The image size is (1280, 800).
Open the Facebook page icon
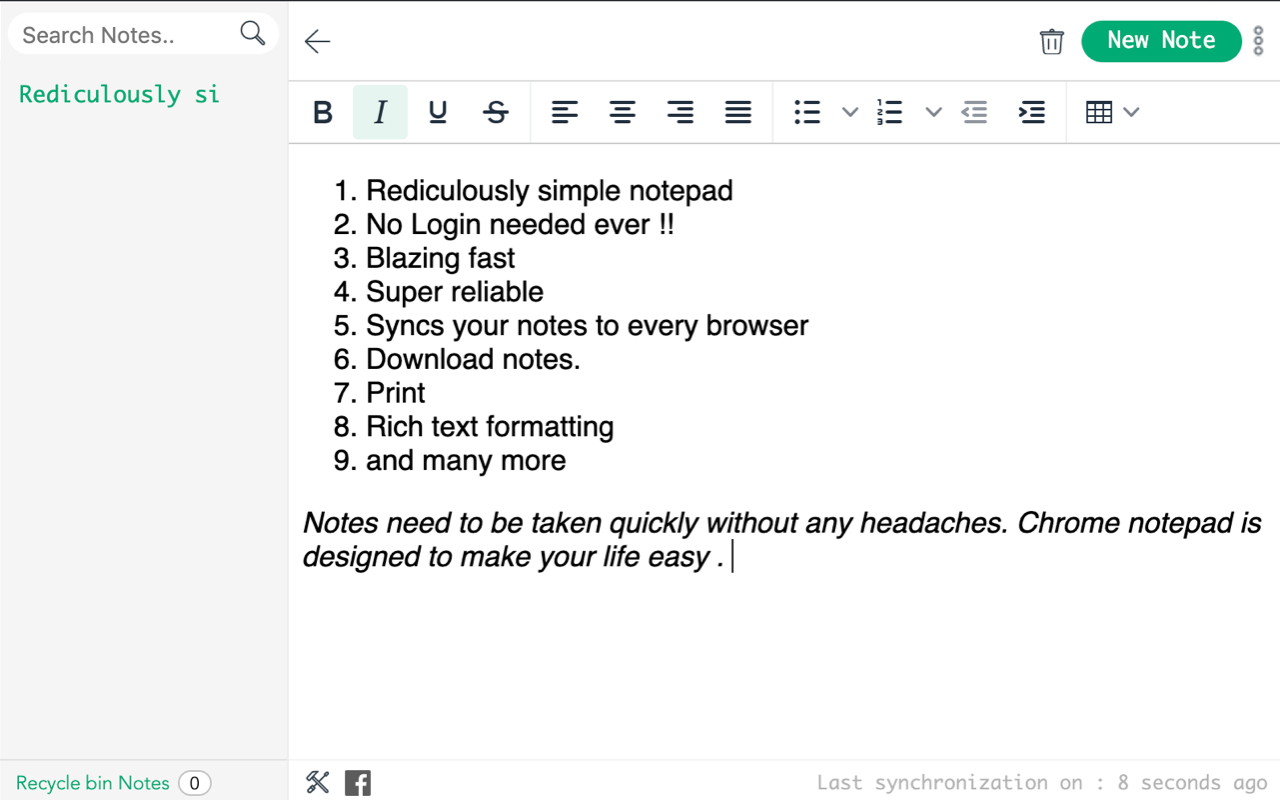tap(358, 783)
